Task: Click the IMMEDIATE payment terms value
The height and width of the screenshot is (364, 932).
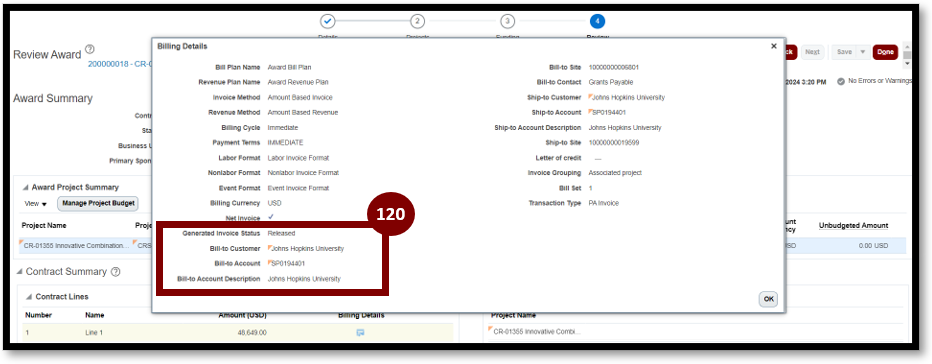Action: (x=285, y=143)
